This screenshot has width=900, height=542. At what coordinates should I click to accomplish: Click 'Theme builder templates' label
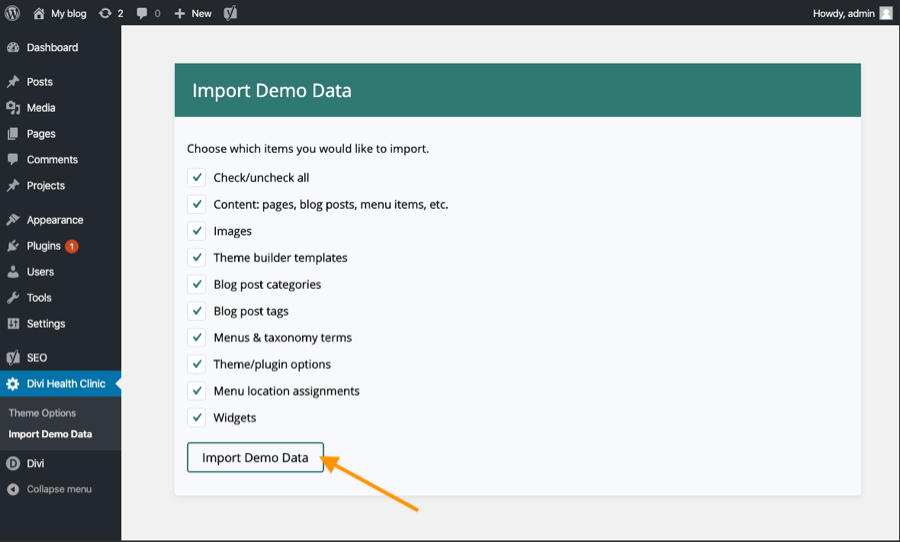pos(280,258)
